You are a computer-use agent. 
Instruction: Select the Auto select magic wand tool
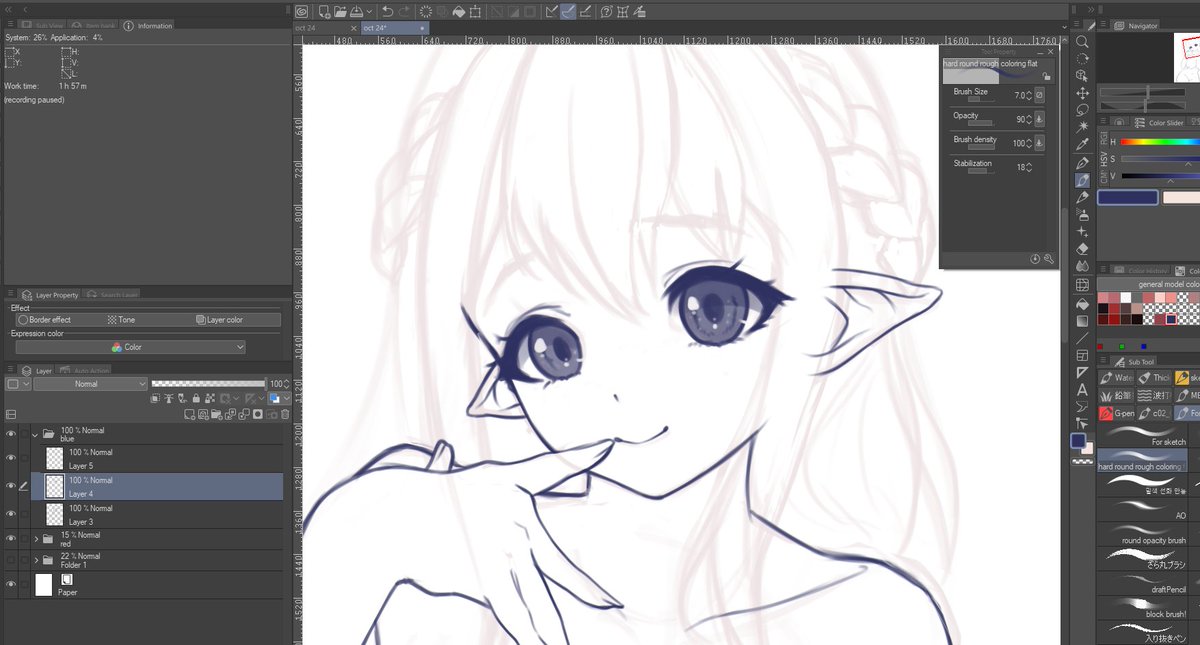(1082, 127)
